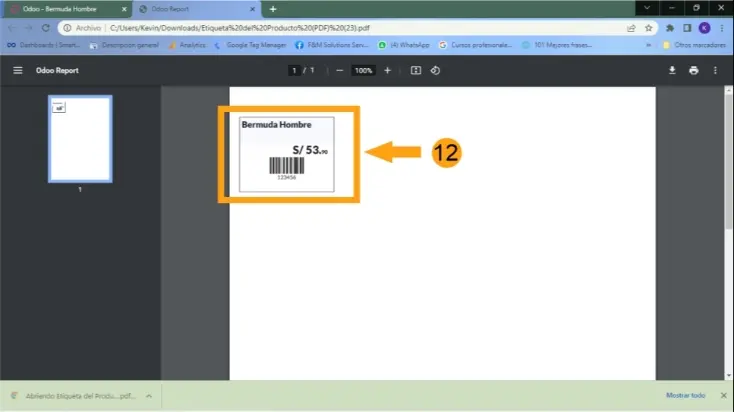Open the browser extensions puzzle icon
The width and height of the screenshot is (734, 412).
[x=670, y=28]
